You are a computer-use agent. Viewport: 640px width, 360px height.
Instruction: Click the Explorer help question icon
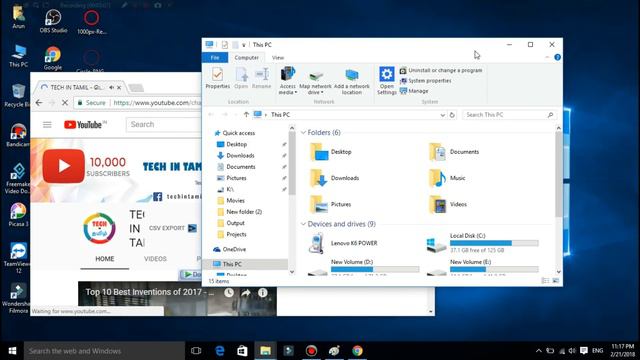click(x=557, y=58)
